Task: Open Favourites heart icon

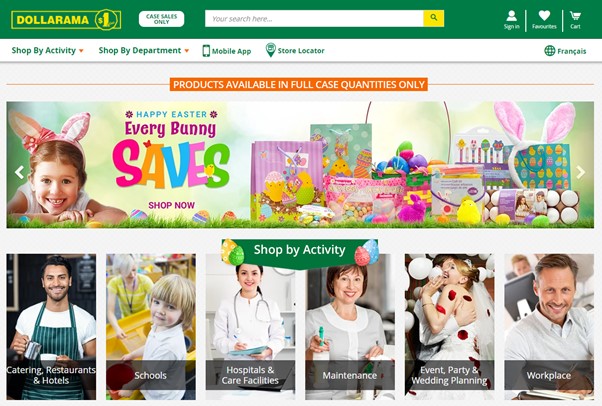Action: [544, 16]
